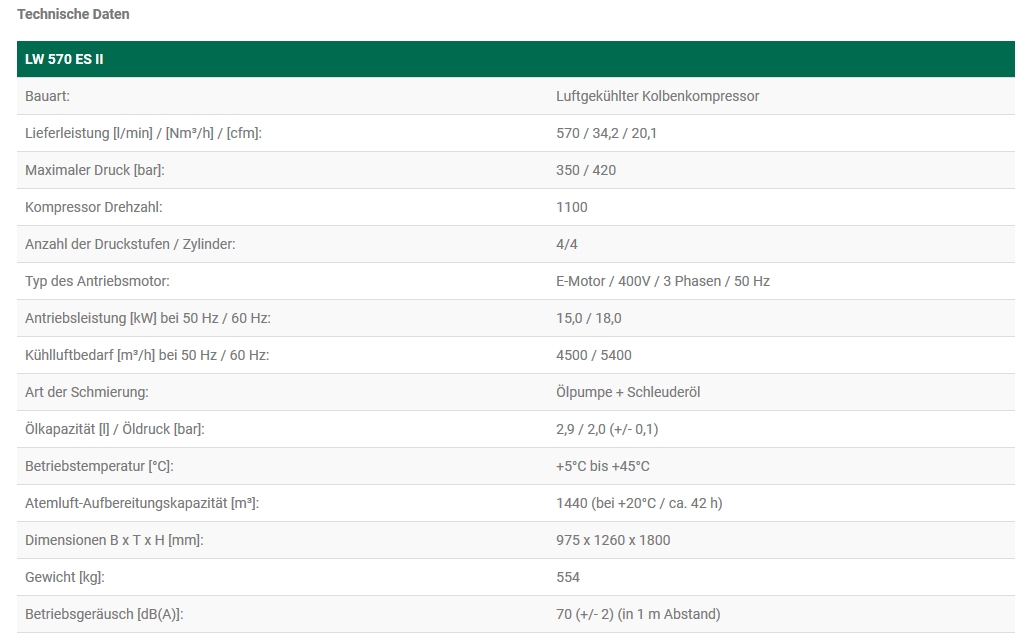
Task: Click the 'Art der Schmierung:' label
Action: [86, 392]
